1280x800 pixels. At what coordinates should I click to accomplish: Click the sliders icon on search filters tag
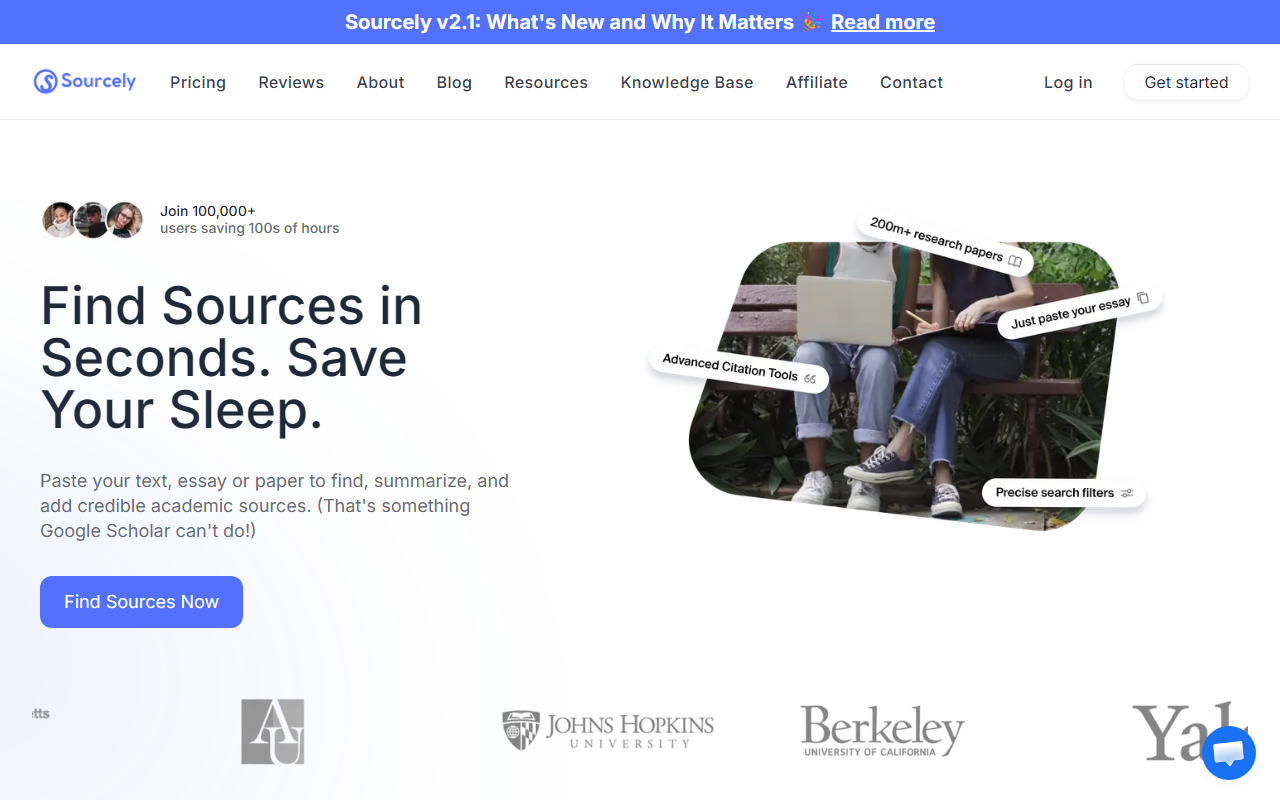click(x=1127, y=493)
